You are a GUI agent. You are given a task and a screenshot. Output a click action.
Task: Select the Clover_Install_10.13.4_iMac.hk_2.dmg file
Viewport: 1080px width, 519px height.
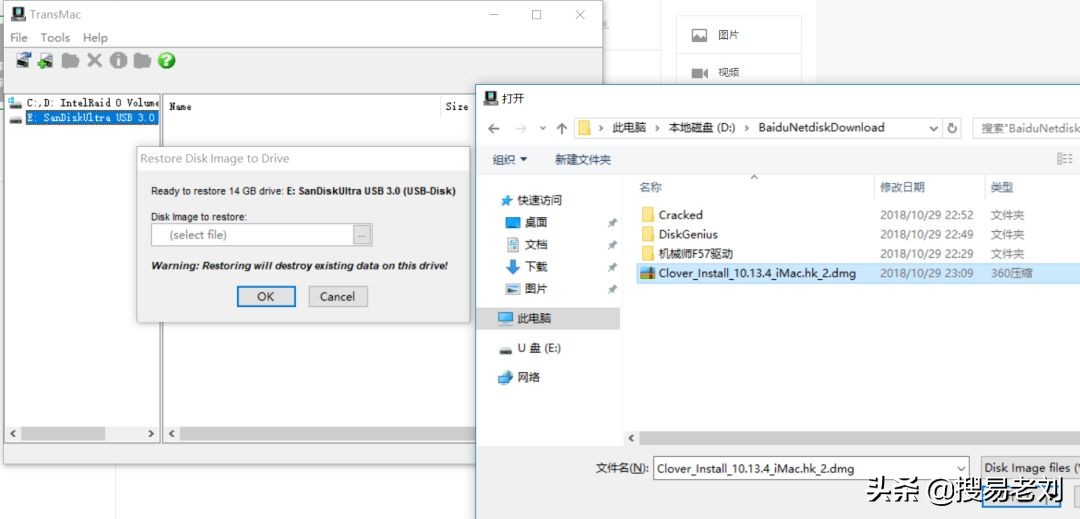pyautogui.click(x=858, y=273)
